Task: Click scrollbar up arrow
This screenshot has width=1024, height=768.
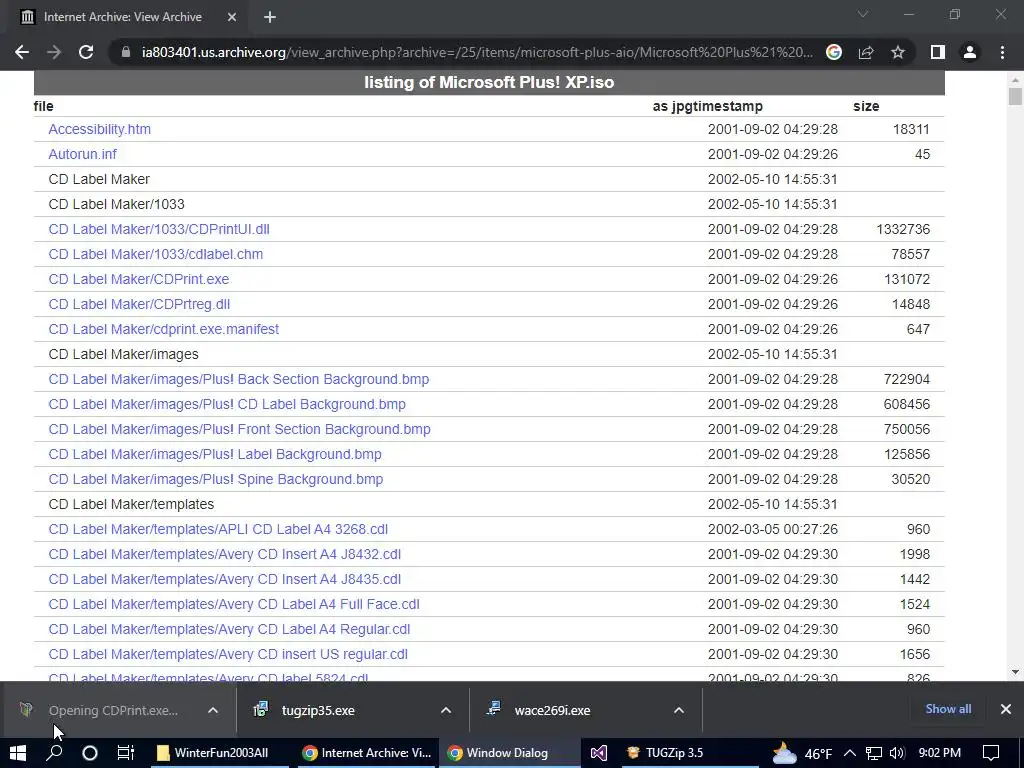Action: tap(1015, 80)
